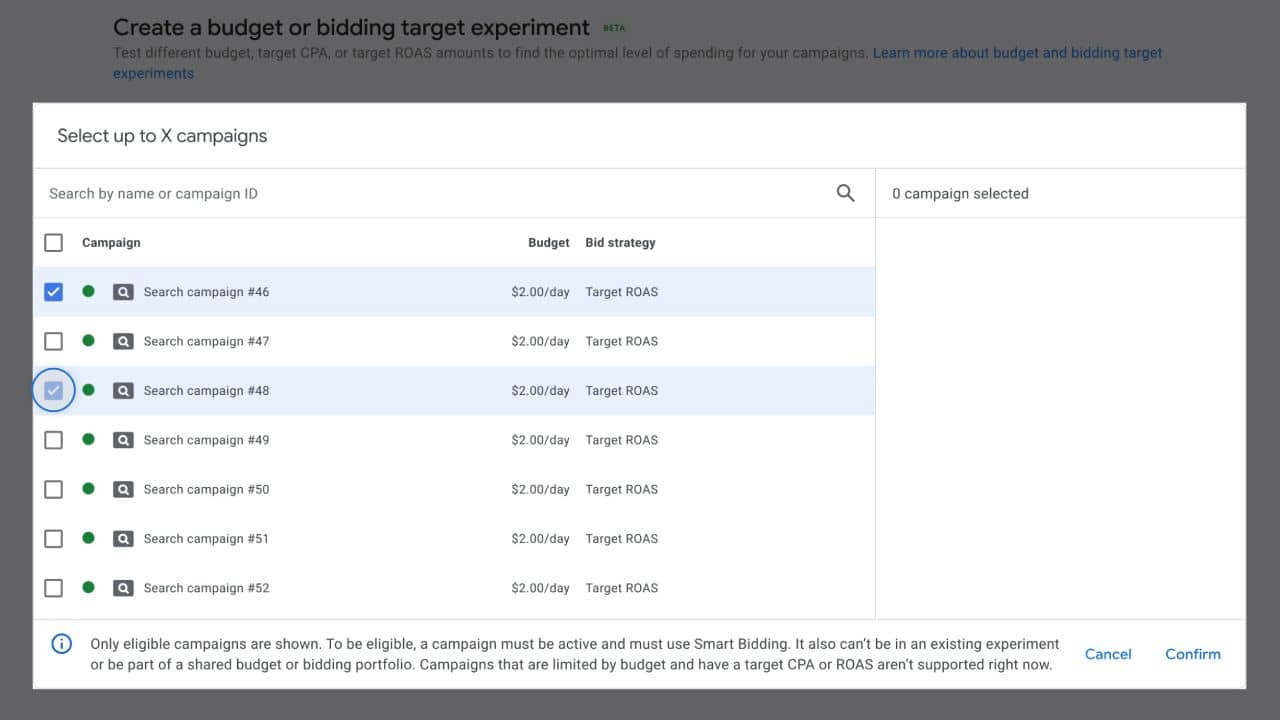The image size is (1280, 720).
Task: Check Search campaign #51 checkbox
Action: click(x=54, y=539)
